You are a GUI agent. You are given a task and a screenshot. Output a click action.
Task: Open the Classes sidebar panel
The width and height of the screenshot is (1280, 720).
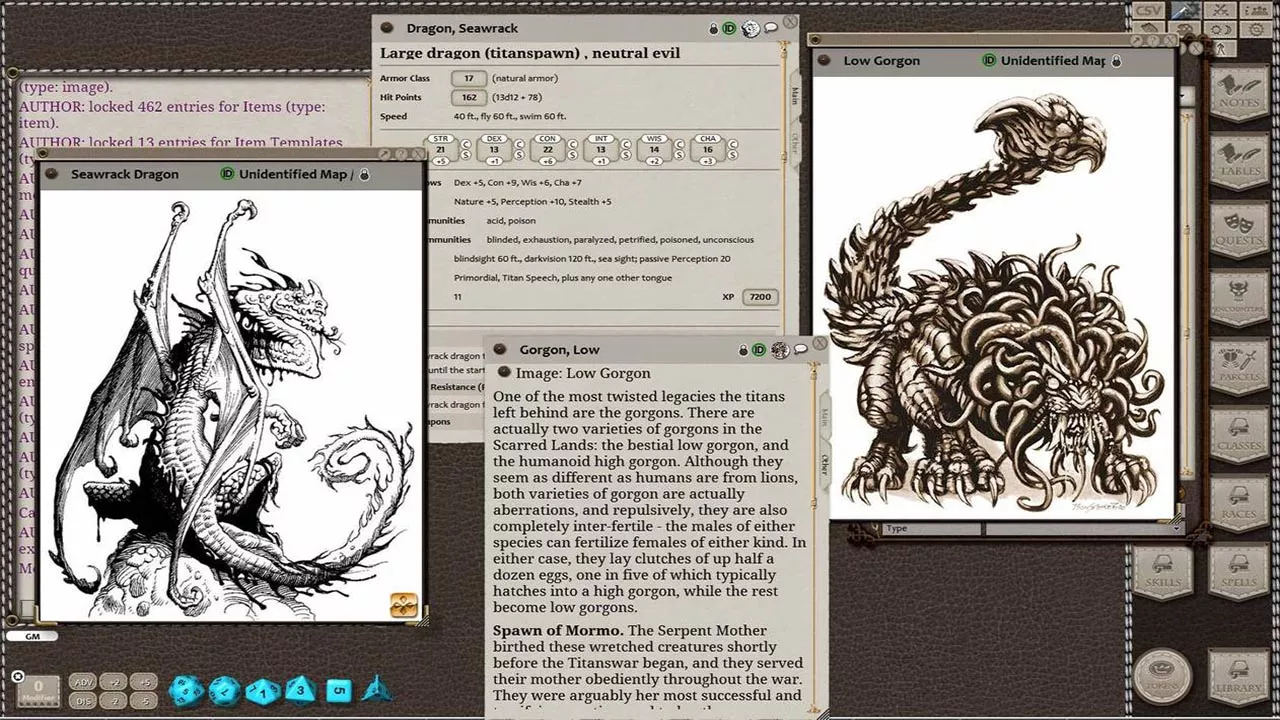point(1239,437)
